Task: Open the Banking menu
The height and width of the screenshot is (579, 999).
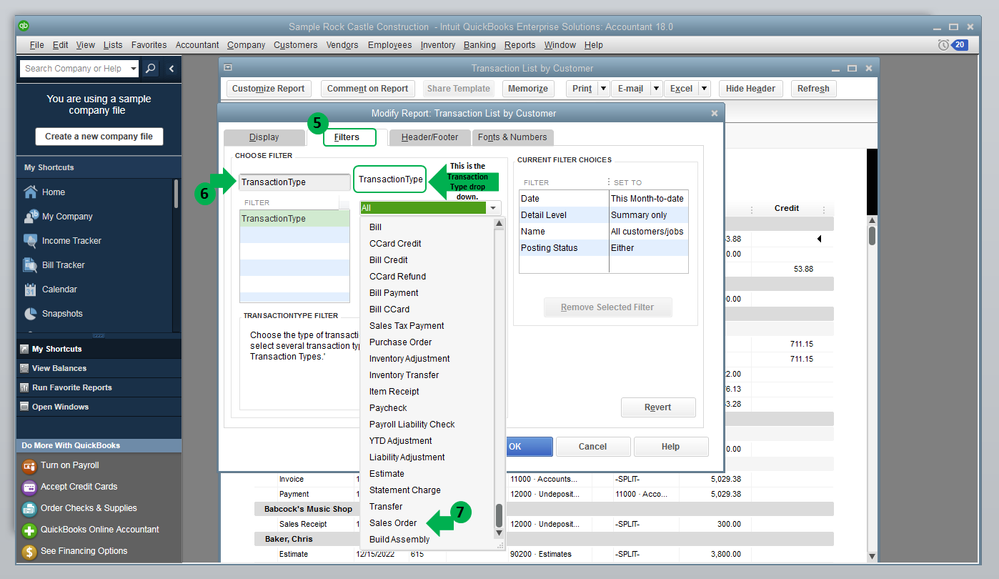Action: pyautogui.click(x=479, y=45)
